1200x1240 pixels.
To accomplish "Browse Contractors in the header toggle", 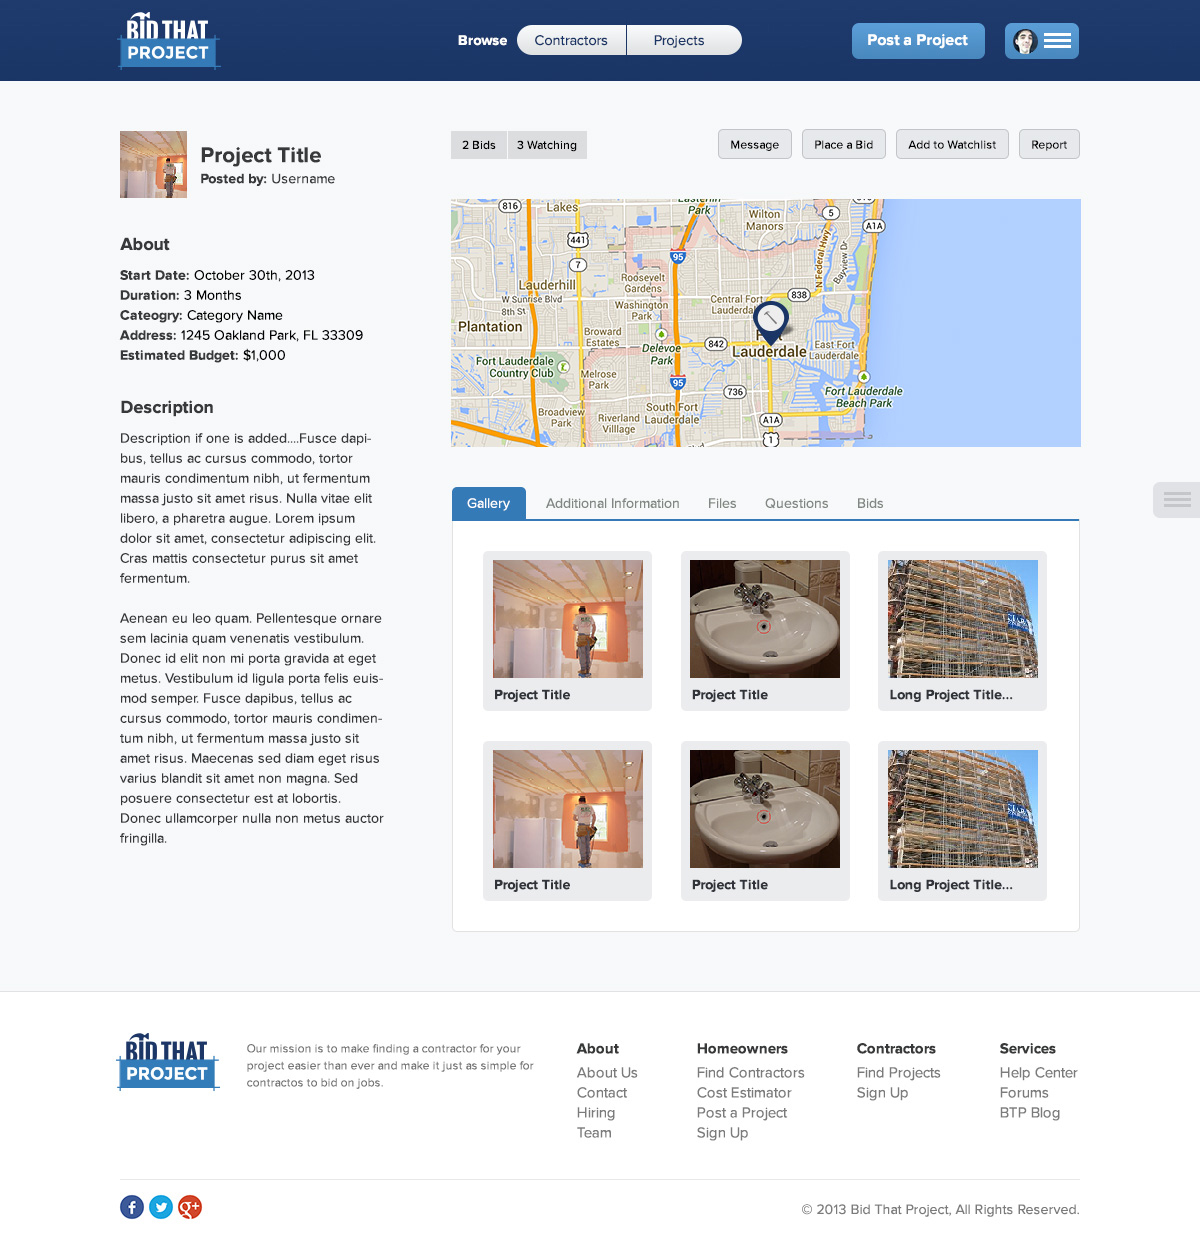I will (x=571, y=40).
